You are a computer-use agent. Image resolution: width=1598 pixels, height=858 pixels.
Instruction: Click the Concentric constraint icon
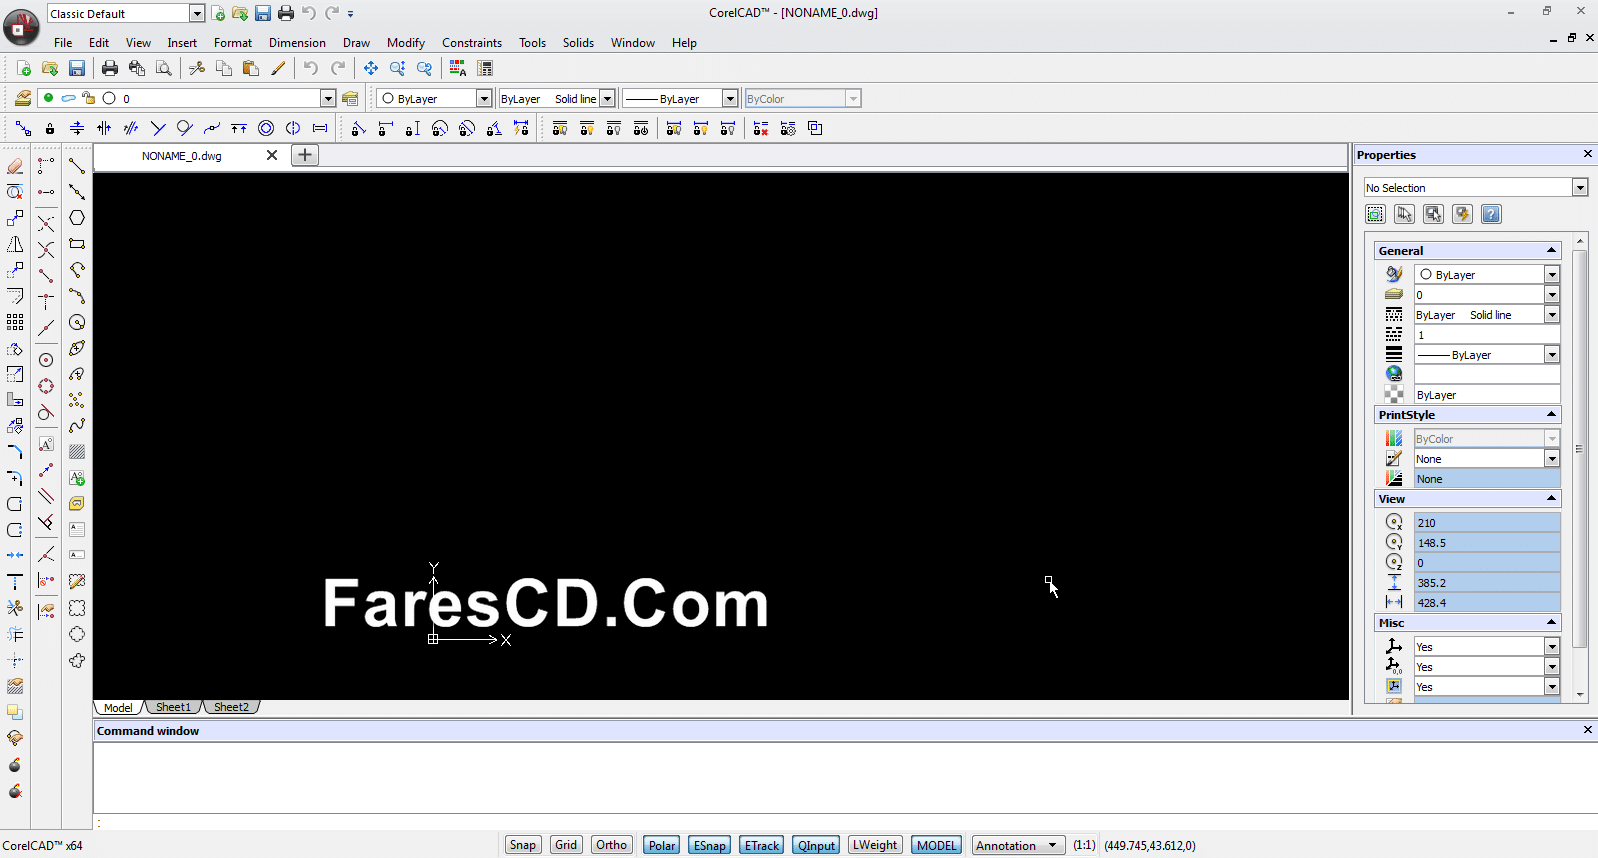coord(266,128)
